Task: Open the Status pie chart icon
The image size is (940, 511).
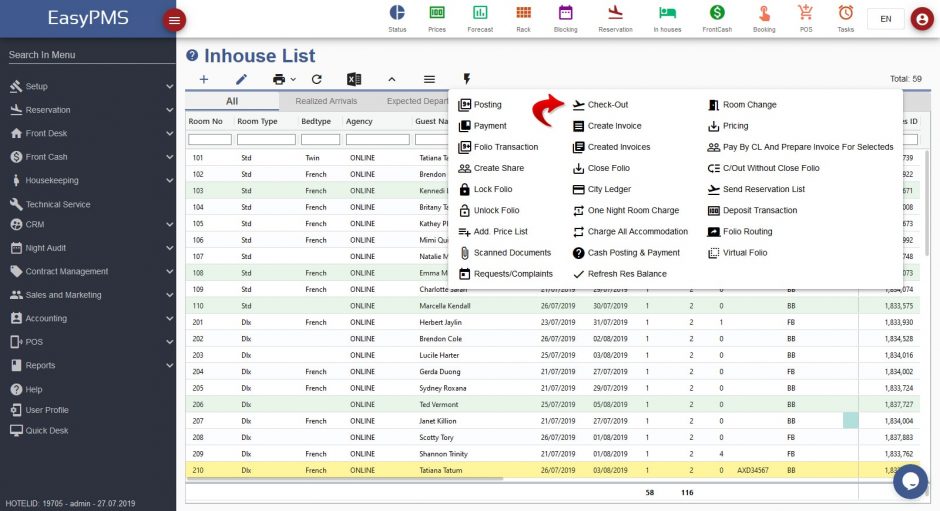Action: pos(397,13)
